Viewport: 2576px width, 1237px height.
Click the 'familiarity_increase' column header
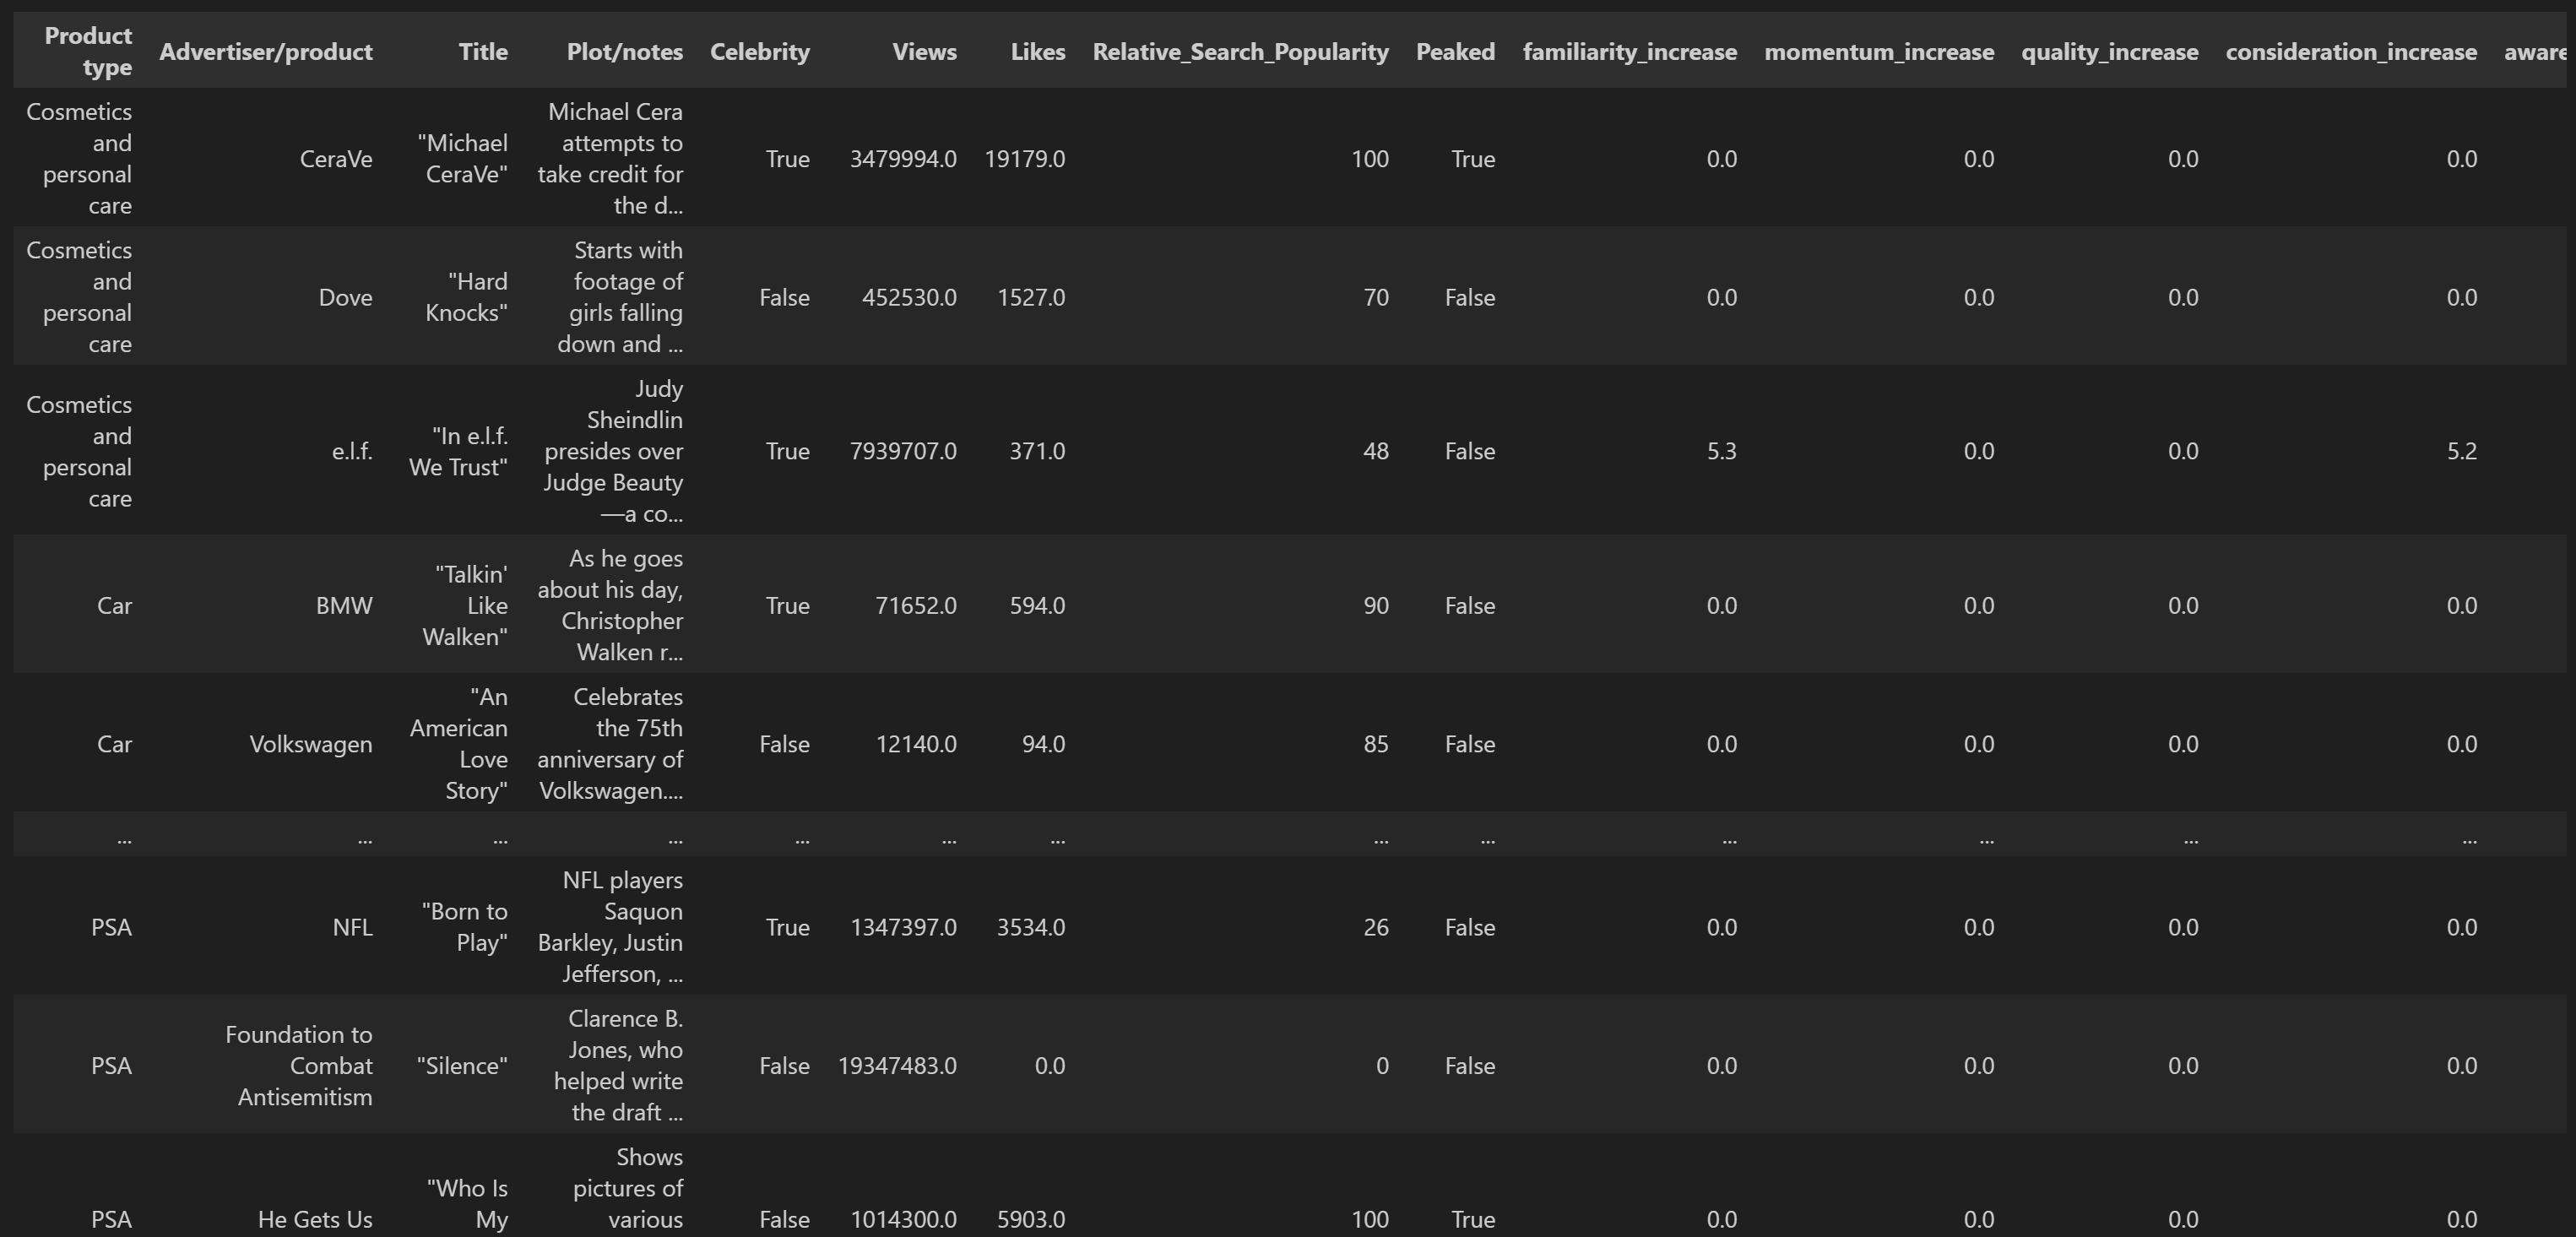click(x=1629, y=52)
